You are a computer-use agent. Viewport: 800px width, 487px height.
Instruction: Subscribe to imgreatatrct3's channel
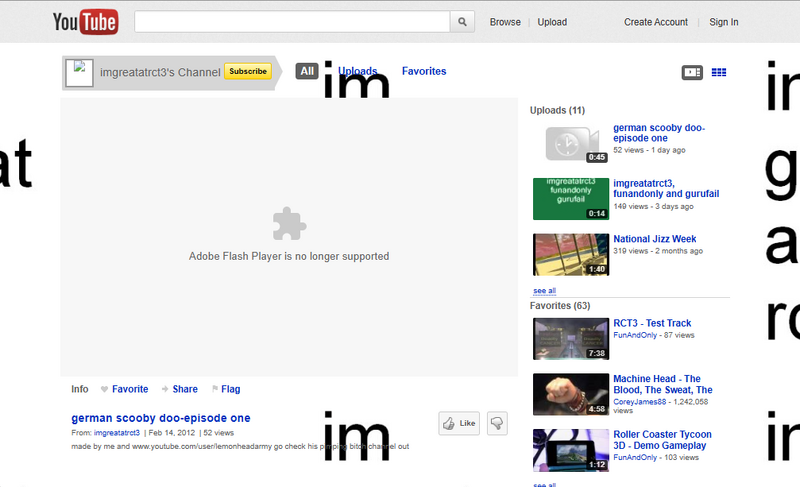click(248, 71)
